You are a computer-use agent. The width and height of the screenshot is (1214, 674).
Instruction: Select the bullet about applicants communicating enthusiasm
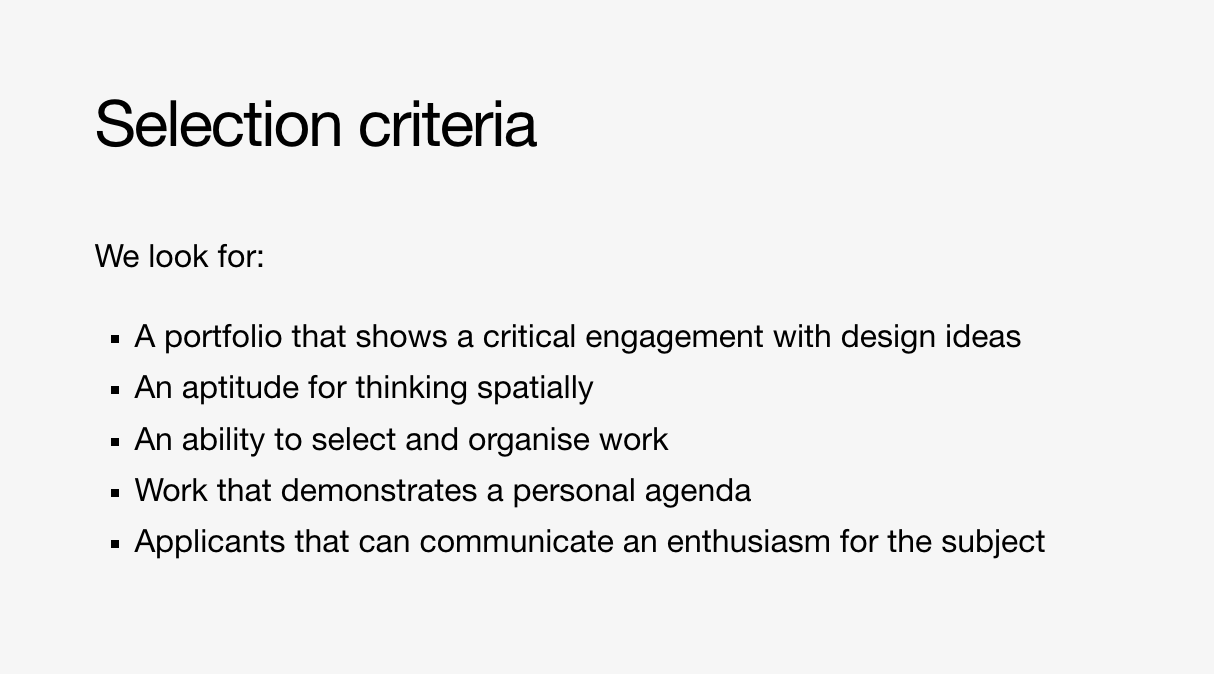click(x=589, y=541)
